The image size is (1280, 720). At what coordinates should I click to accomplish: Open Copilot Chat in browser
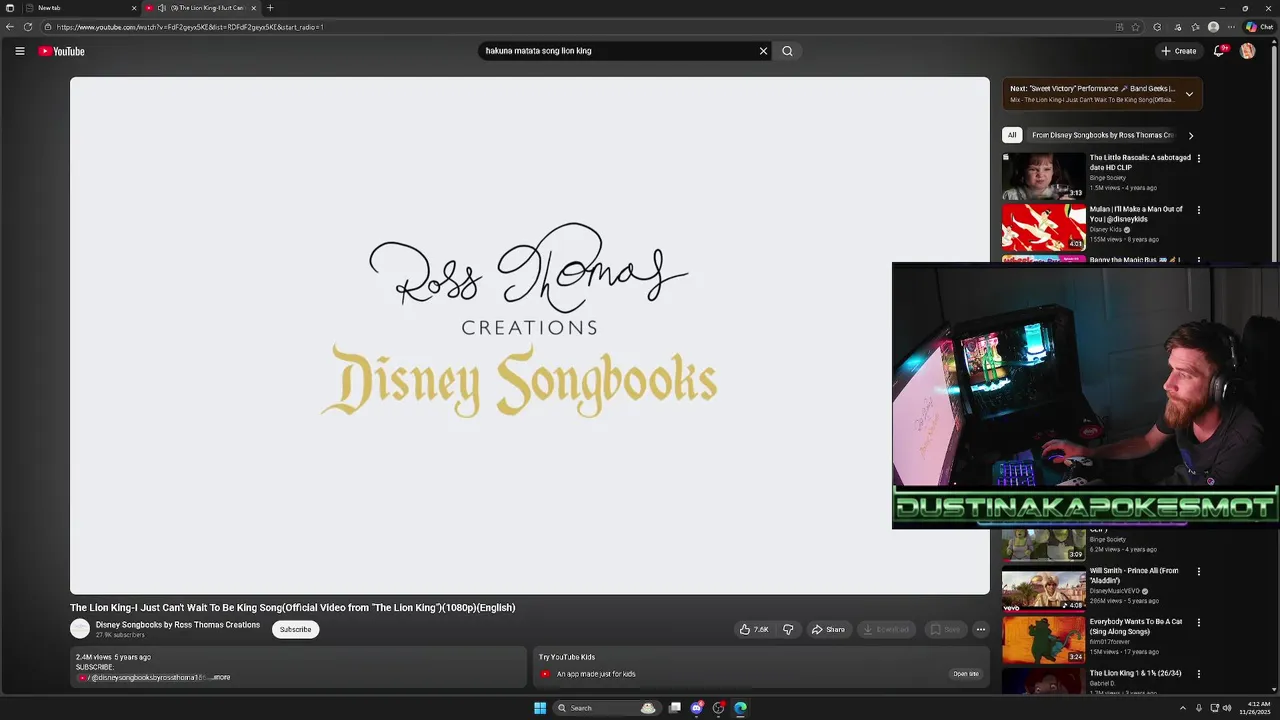point(1259,27)
